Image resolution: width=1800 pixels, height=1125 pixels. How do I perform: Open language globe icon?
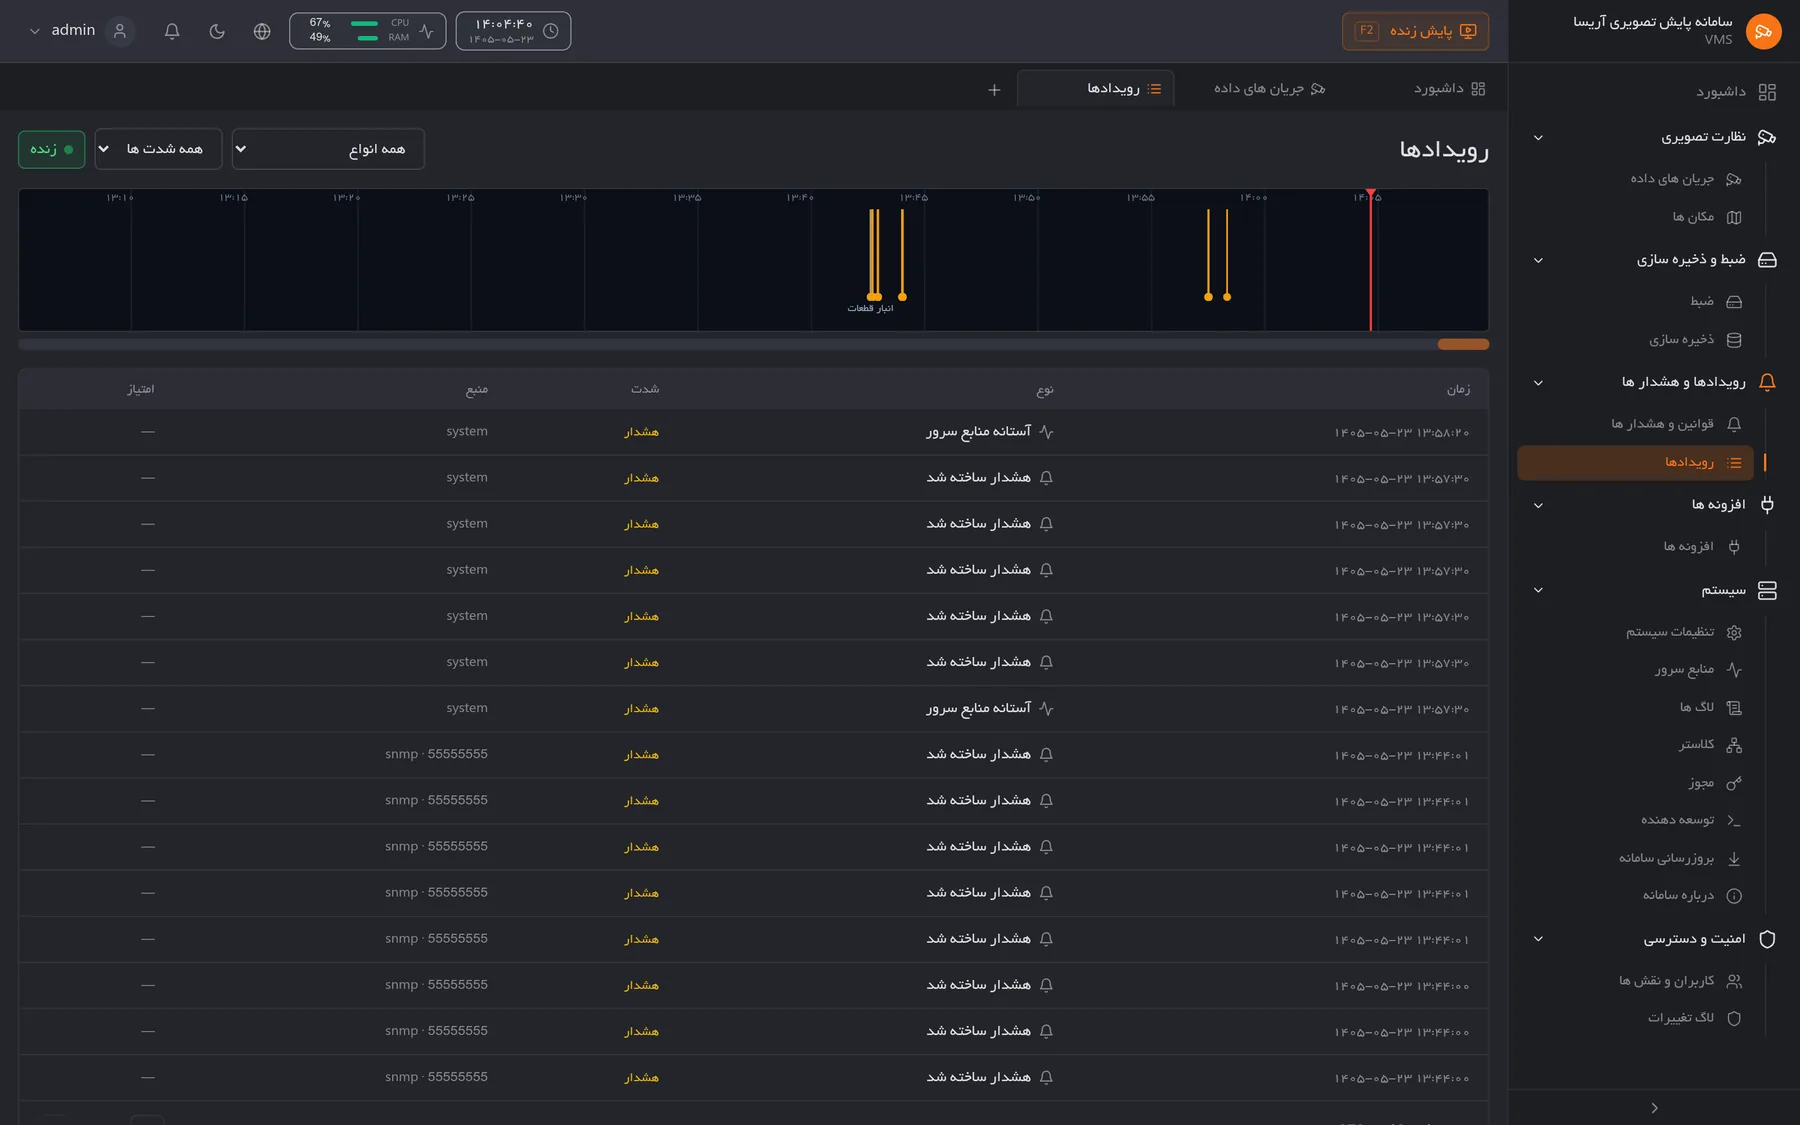pyautogui.click(x=262, y=31)
